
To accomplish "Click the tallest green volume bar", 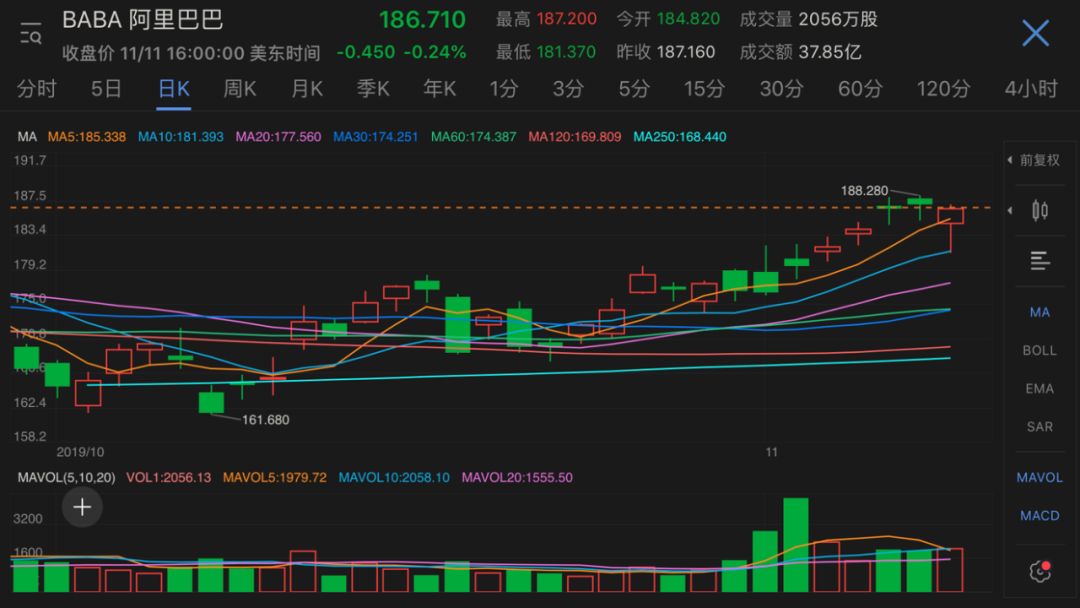I will 796,545.
